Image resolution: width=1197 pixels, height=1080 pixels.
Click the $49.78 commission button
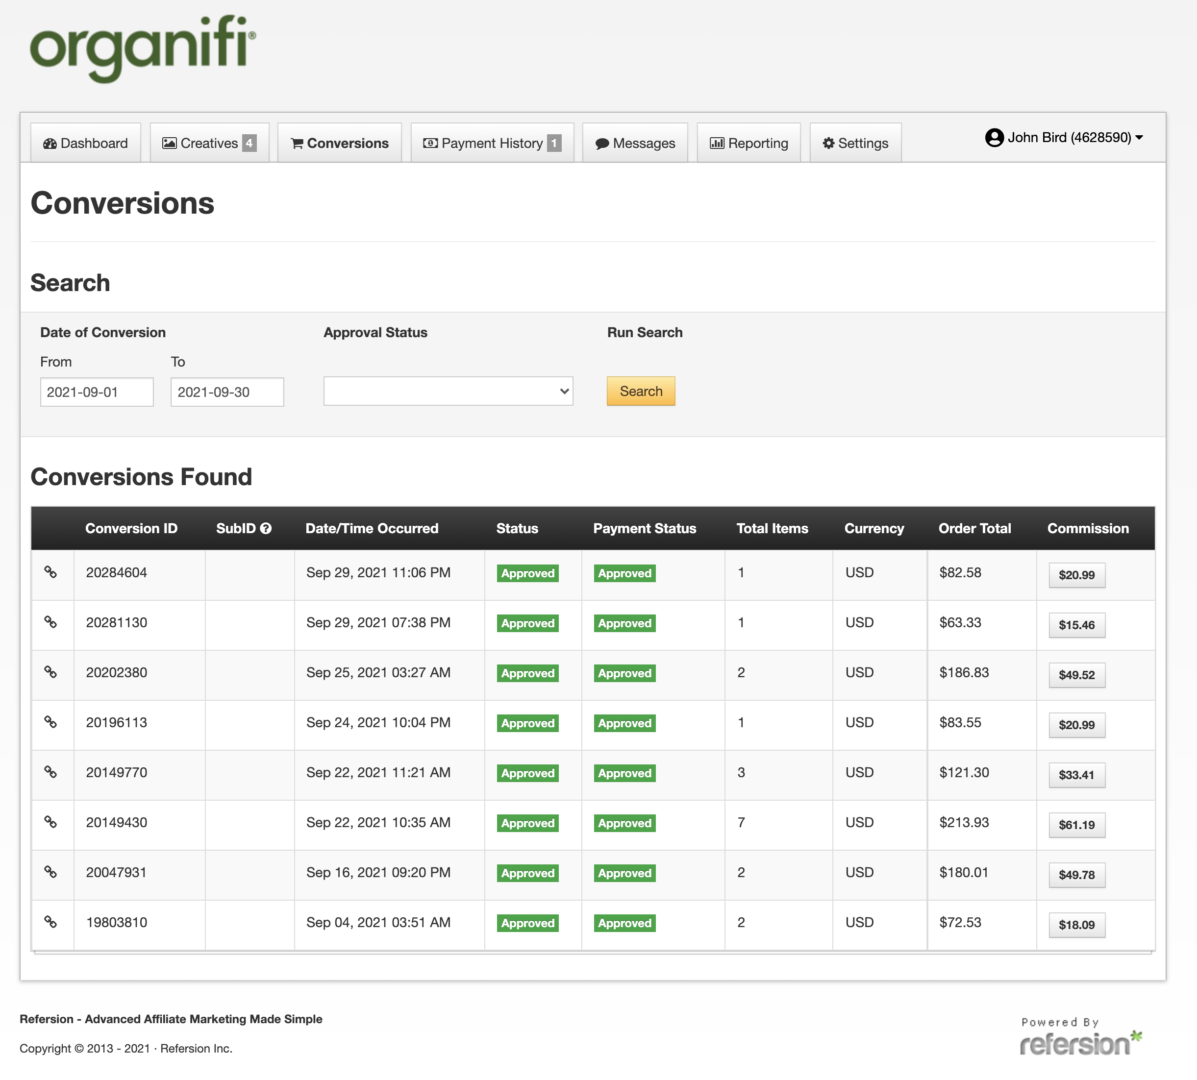click(x=1076, y=875)
